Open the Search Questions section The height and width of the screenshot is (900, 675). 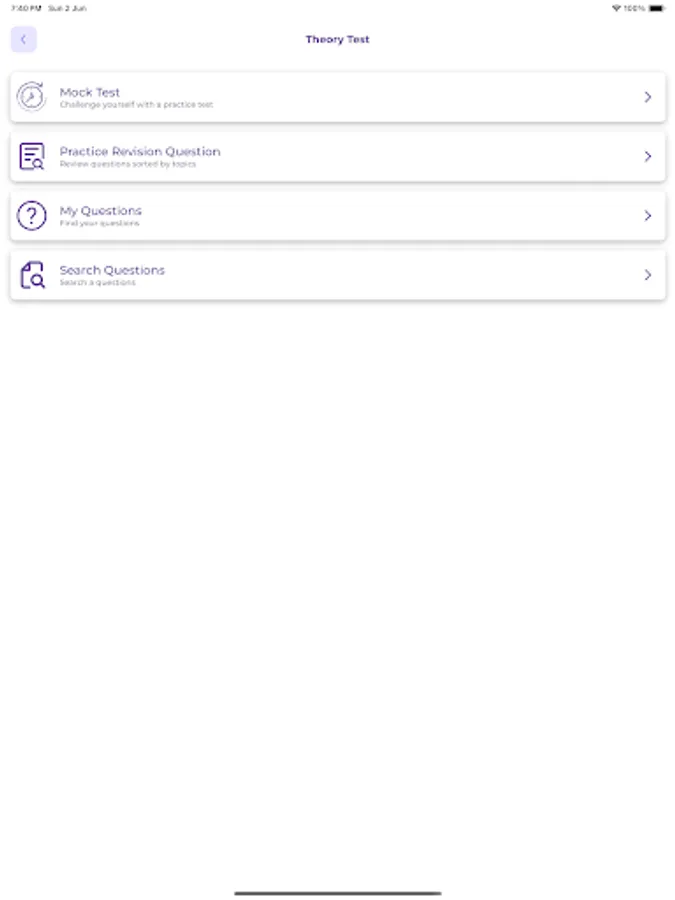pyautogui.click(x=337, y=275)
